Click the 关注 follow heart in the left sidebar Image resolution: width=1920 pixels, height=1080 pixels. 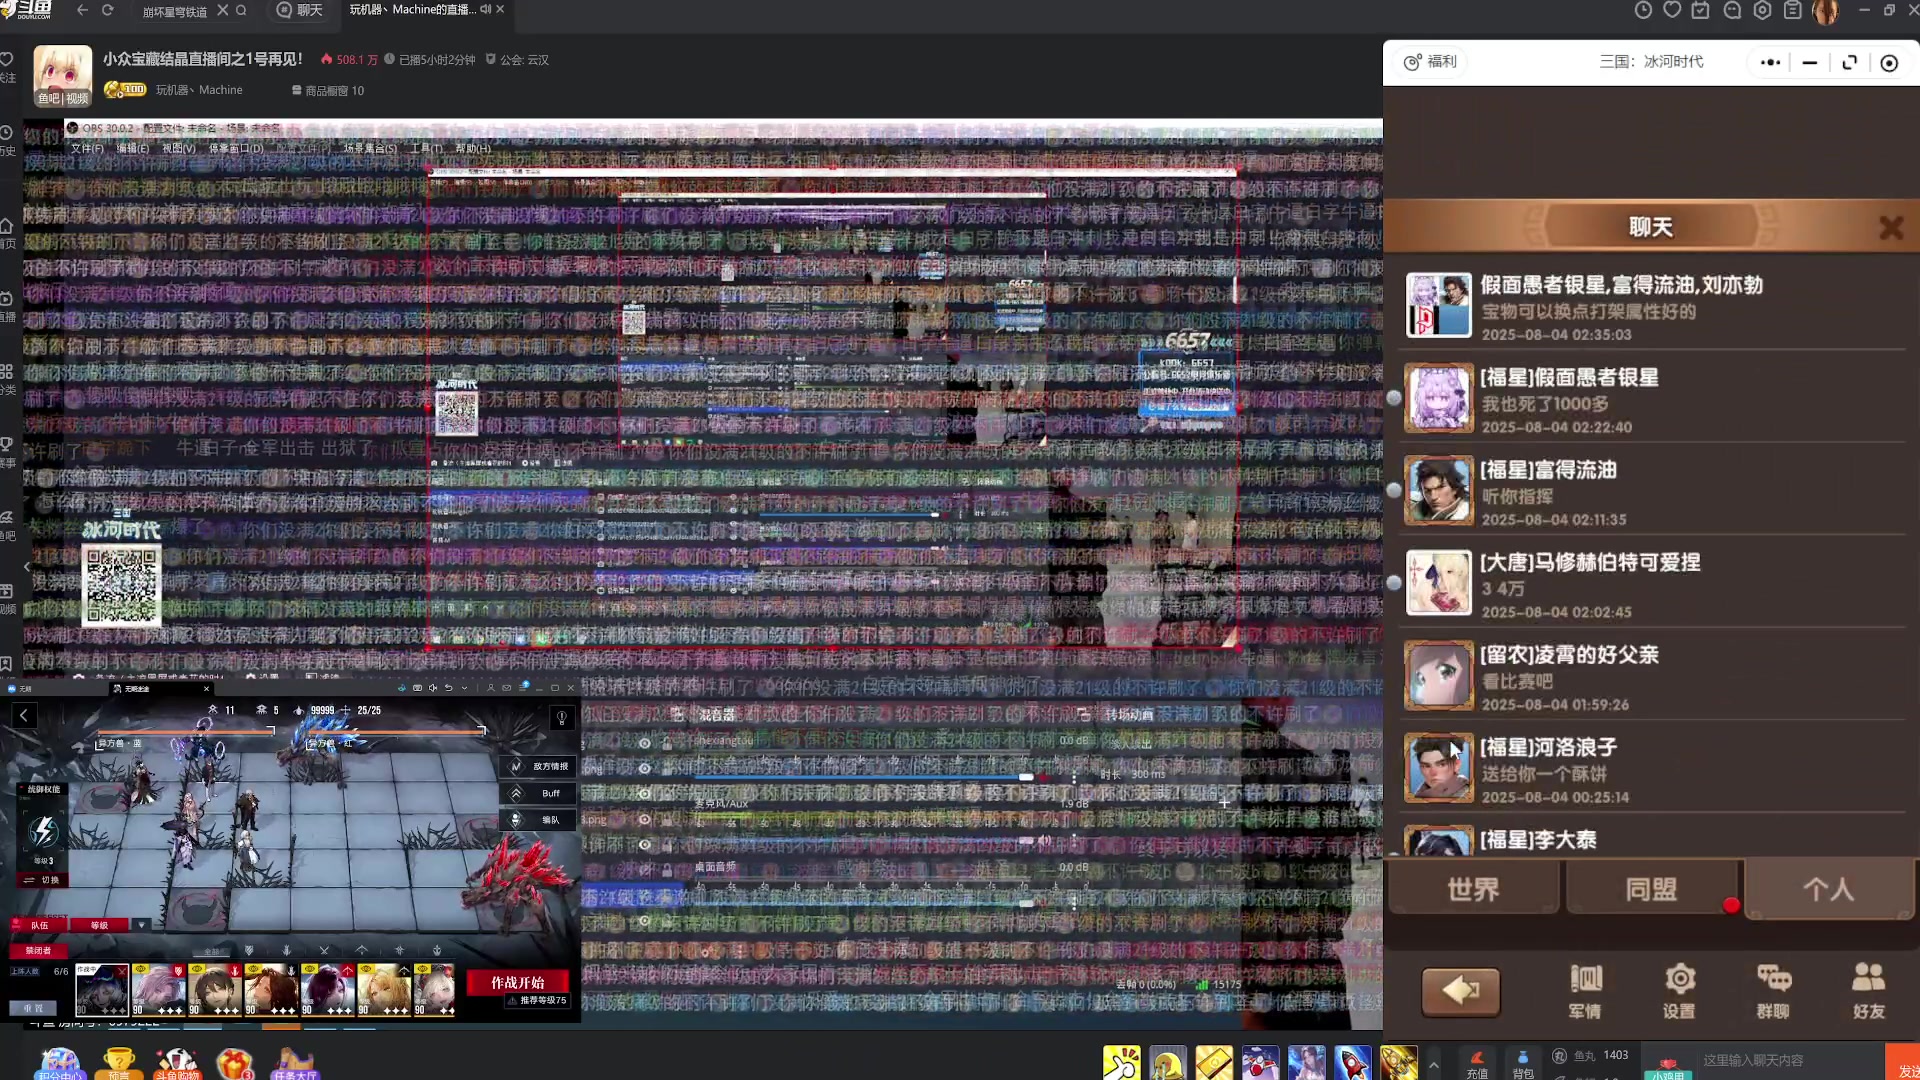point(6,66)
